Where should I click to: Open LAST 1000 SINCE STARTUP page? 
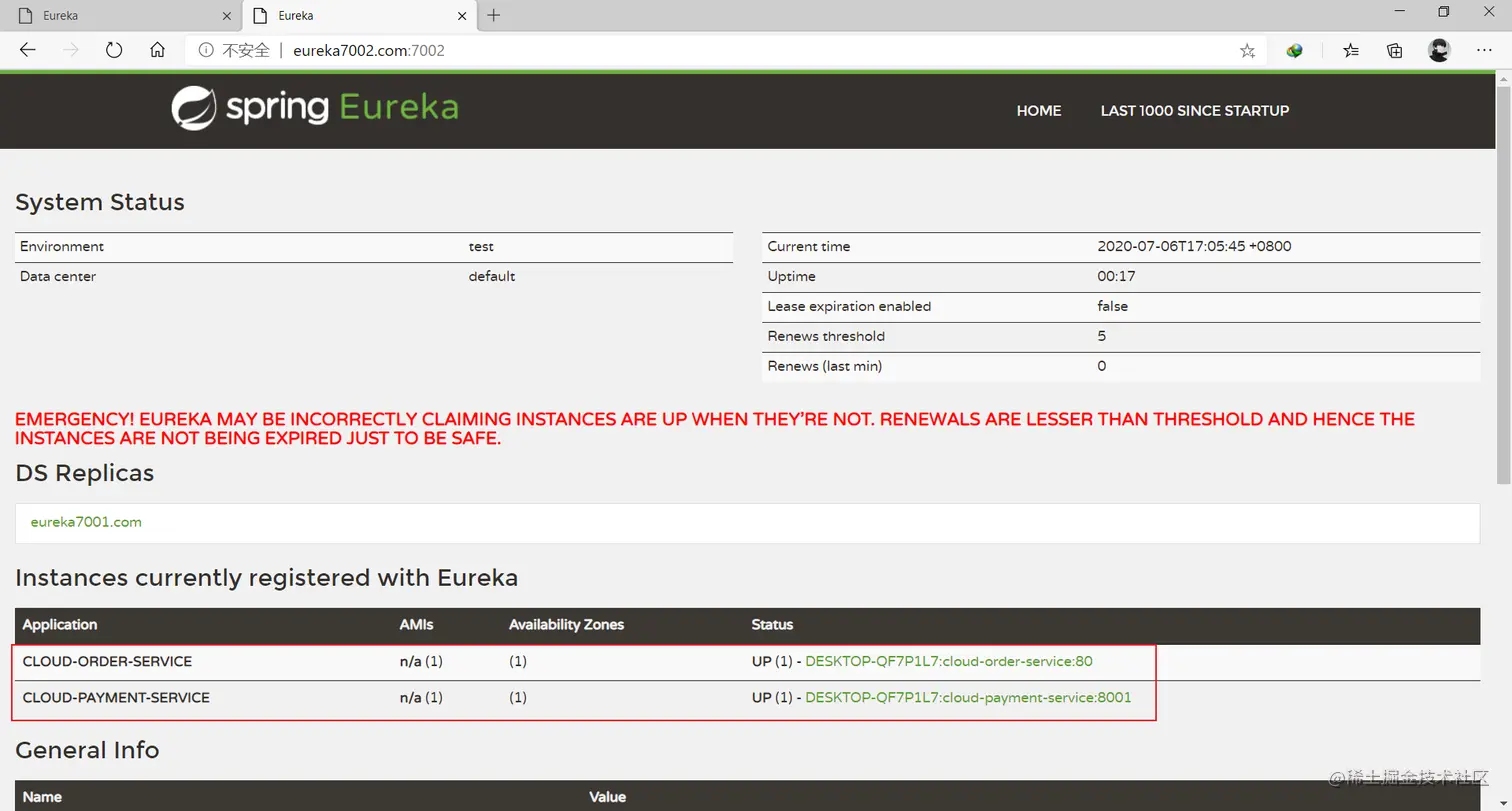point(1195,111)
